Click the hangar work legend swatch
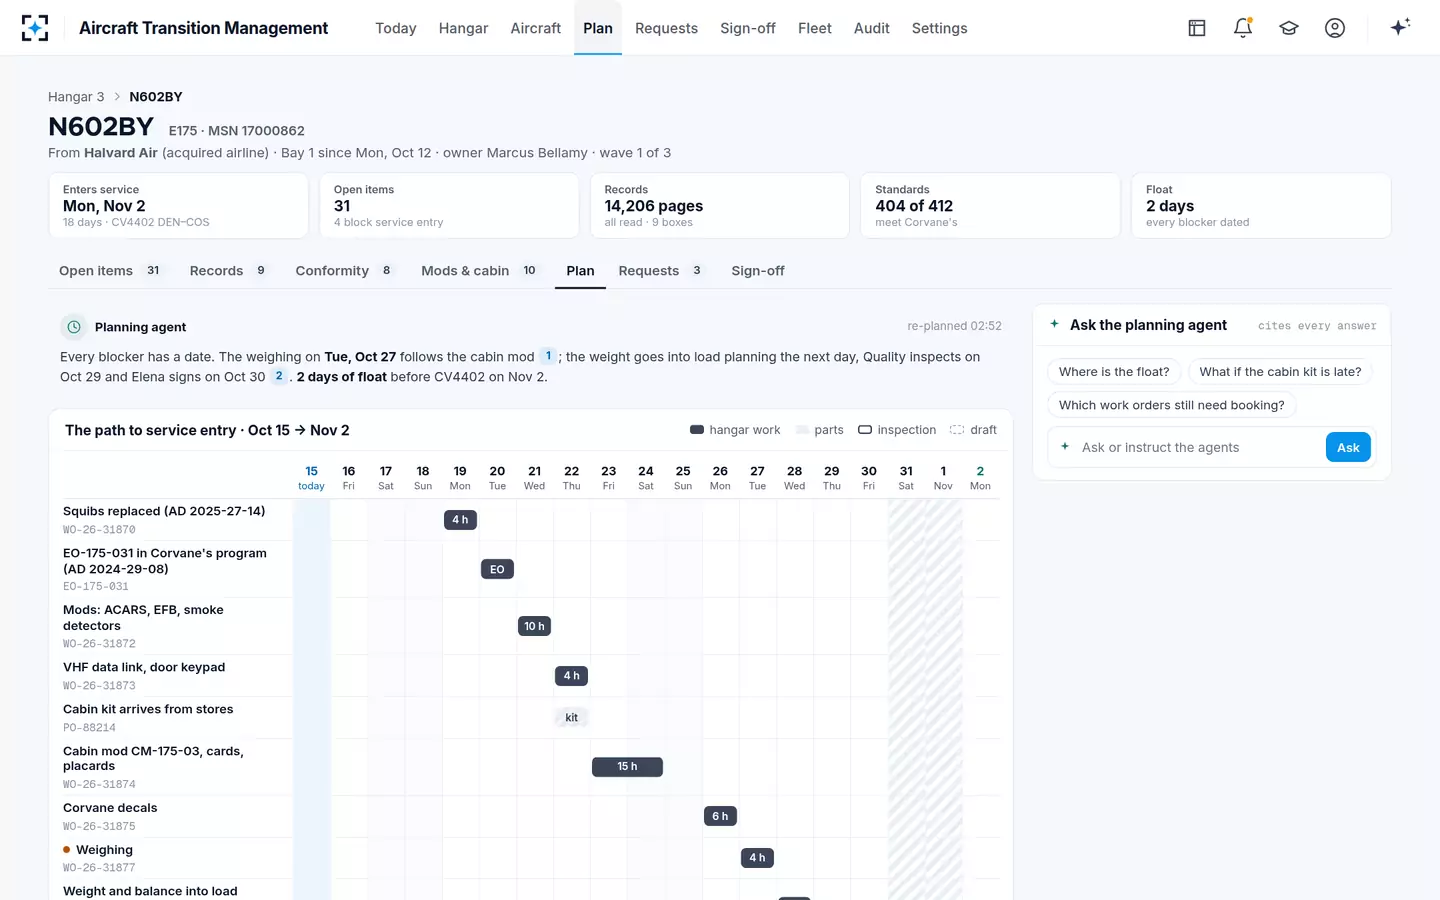The image size is (1440, 900). coord(697,430)
